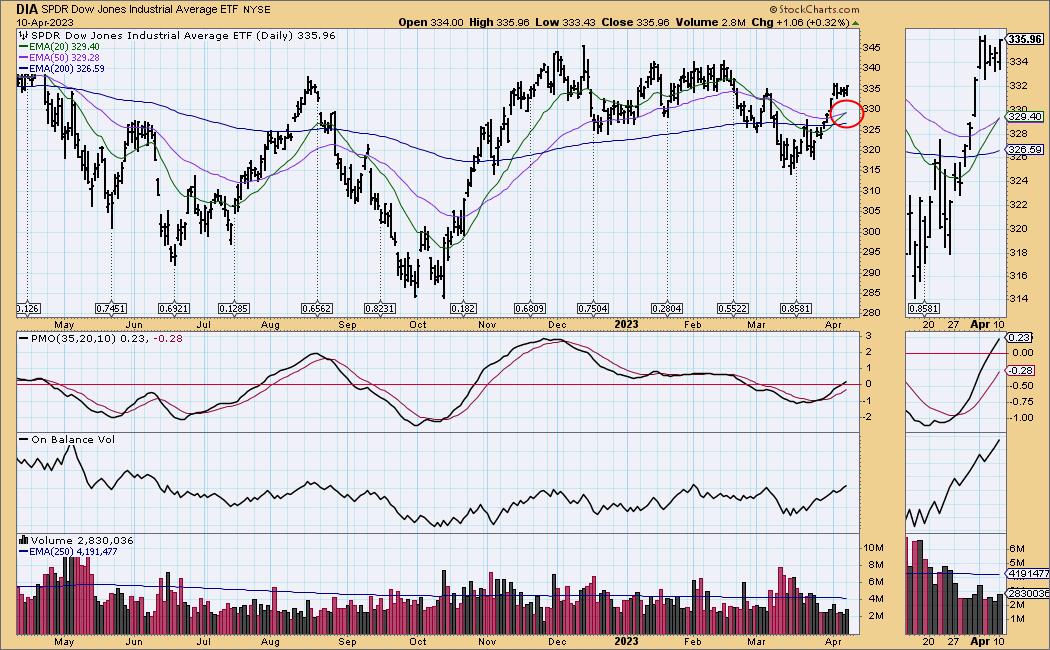Click the 335.96 price tag in zoom panel
This screenshot has height=650, width=1050.
click(1025, 39)
